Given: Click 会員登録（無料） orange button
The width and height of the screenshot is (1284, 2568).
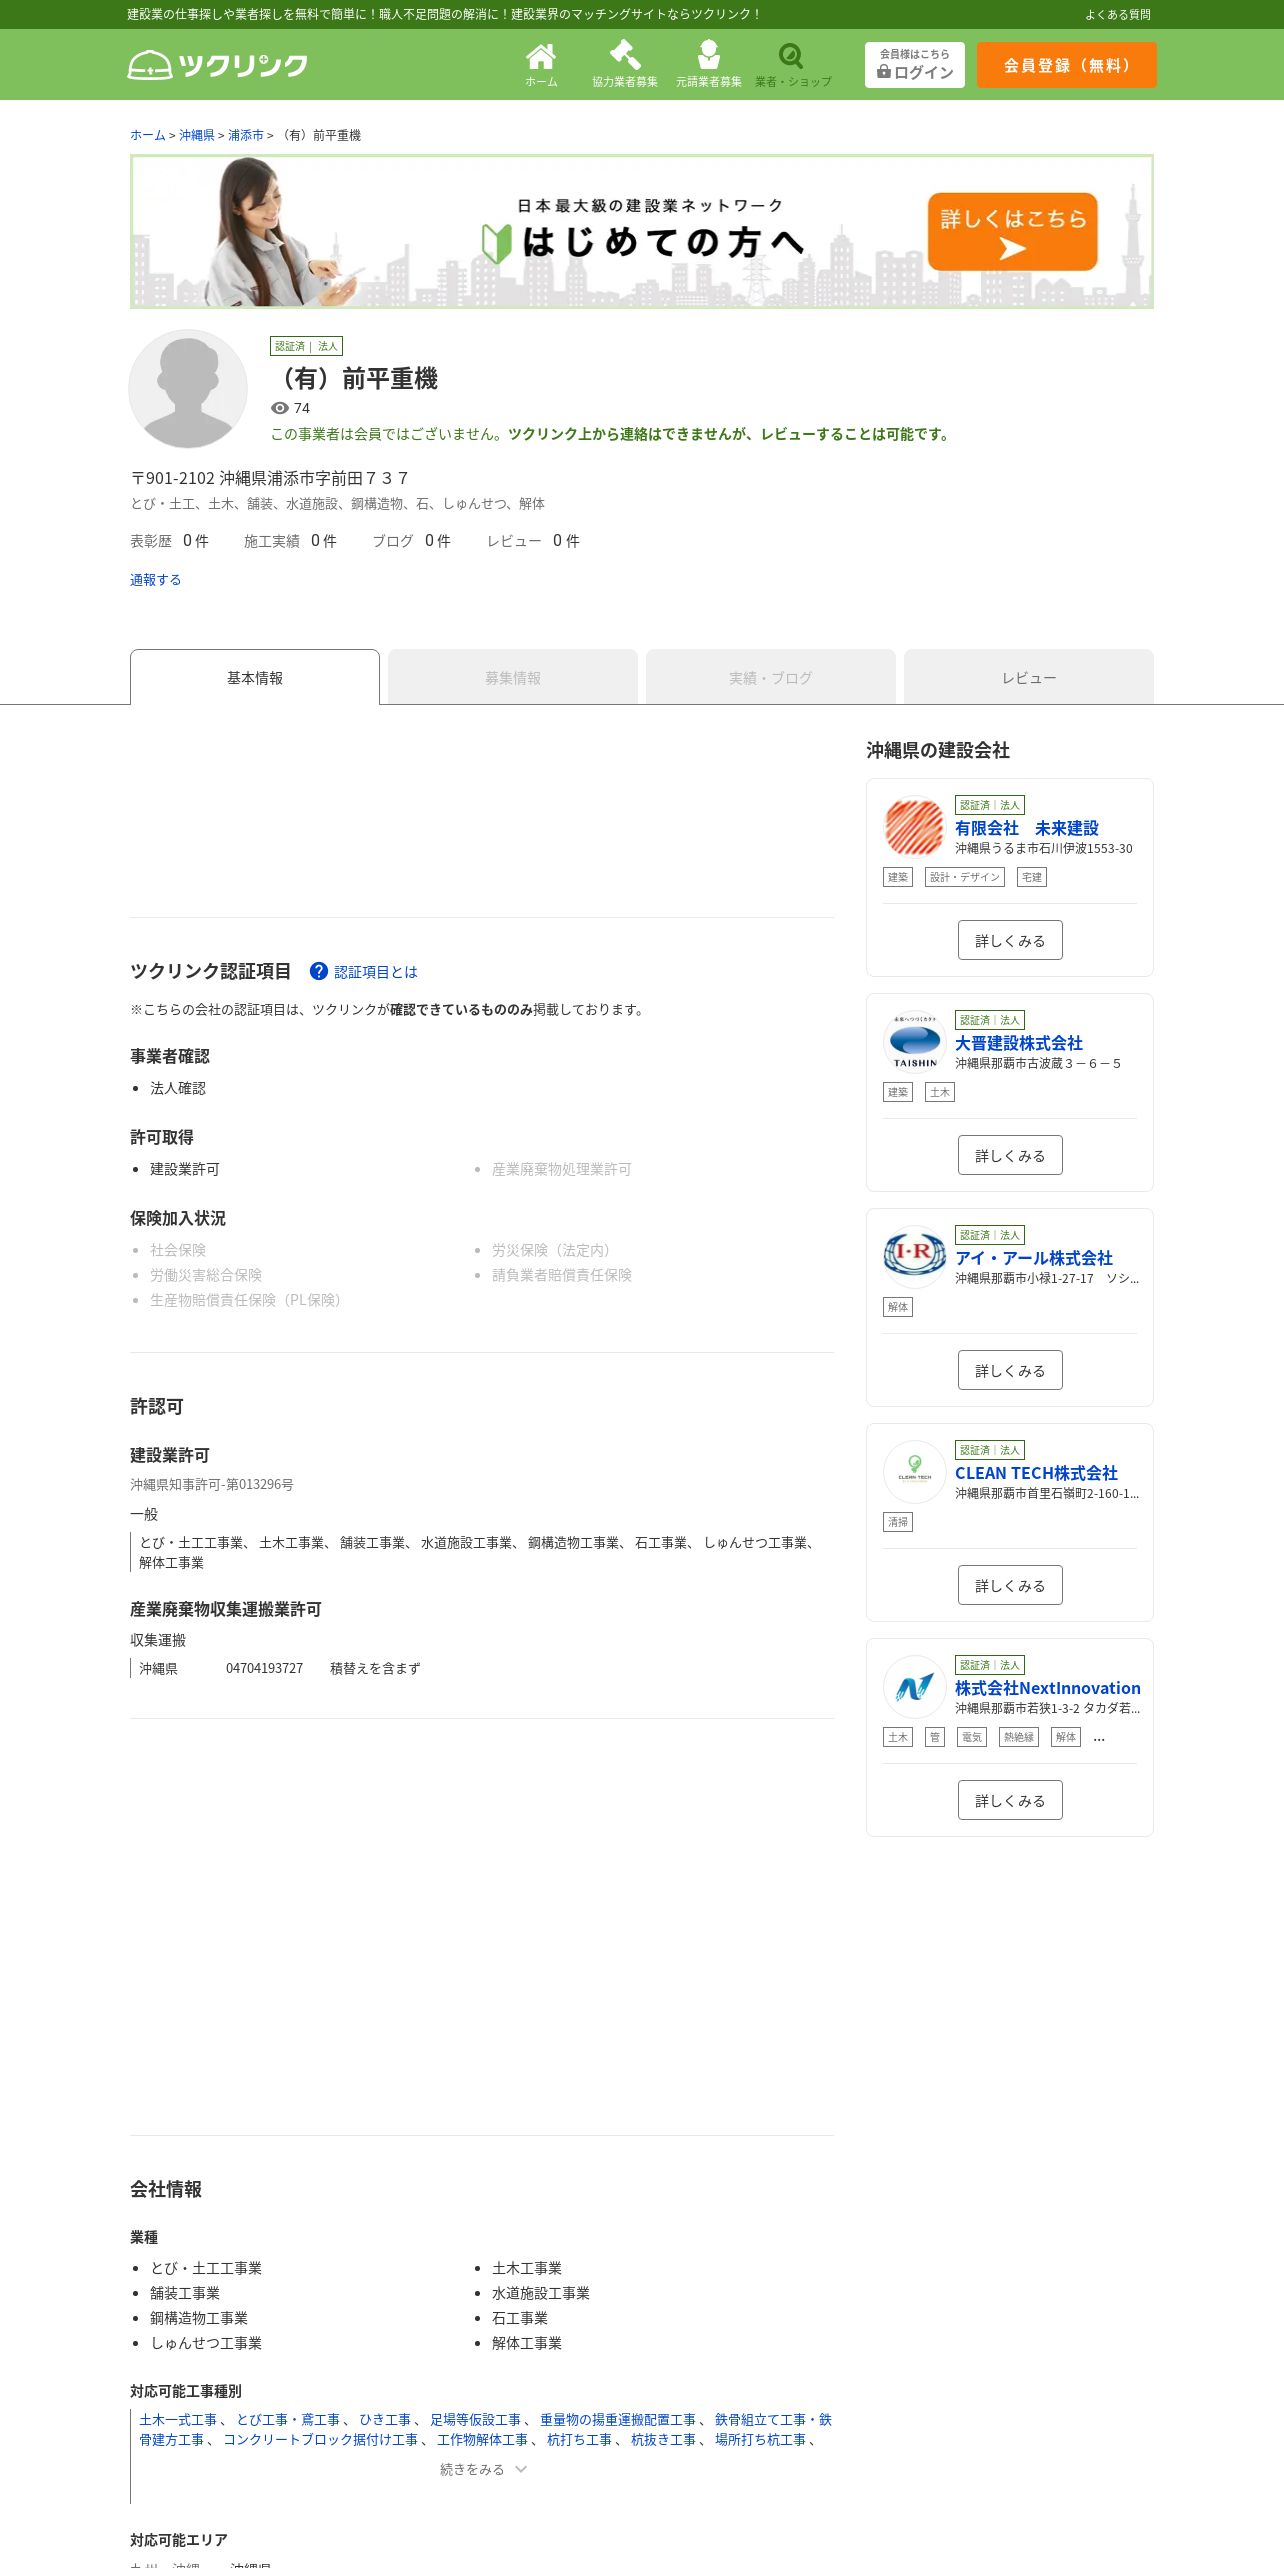Looking at the screenshot, I should coord(1067,65).
